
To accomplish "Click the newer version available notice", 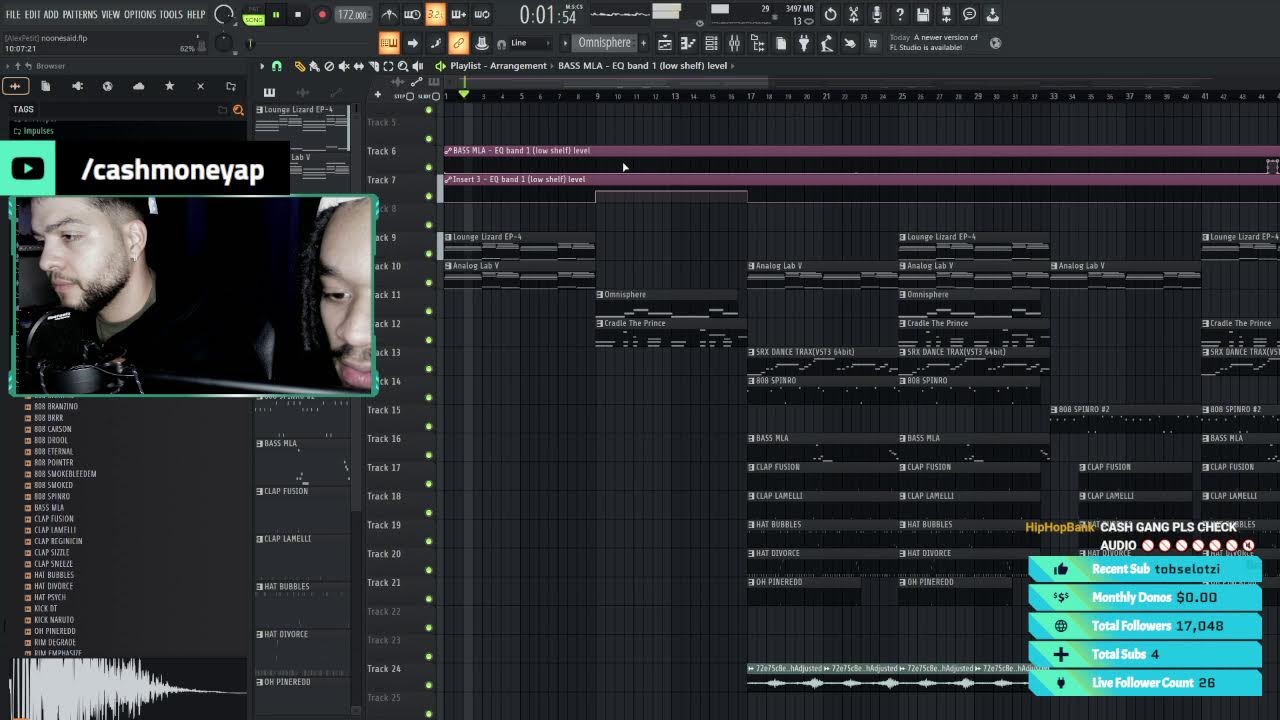I will click(x=933, y=43).
